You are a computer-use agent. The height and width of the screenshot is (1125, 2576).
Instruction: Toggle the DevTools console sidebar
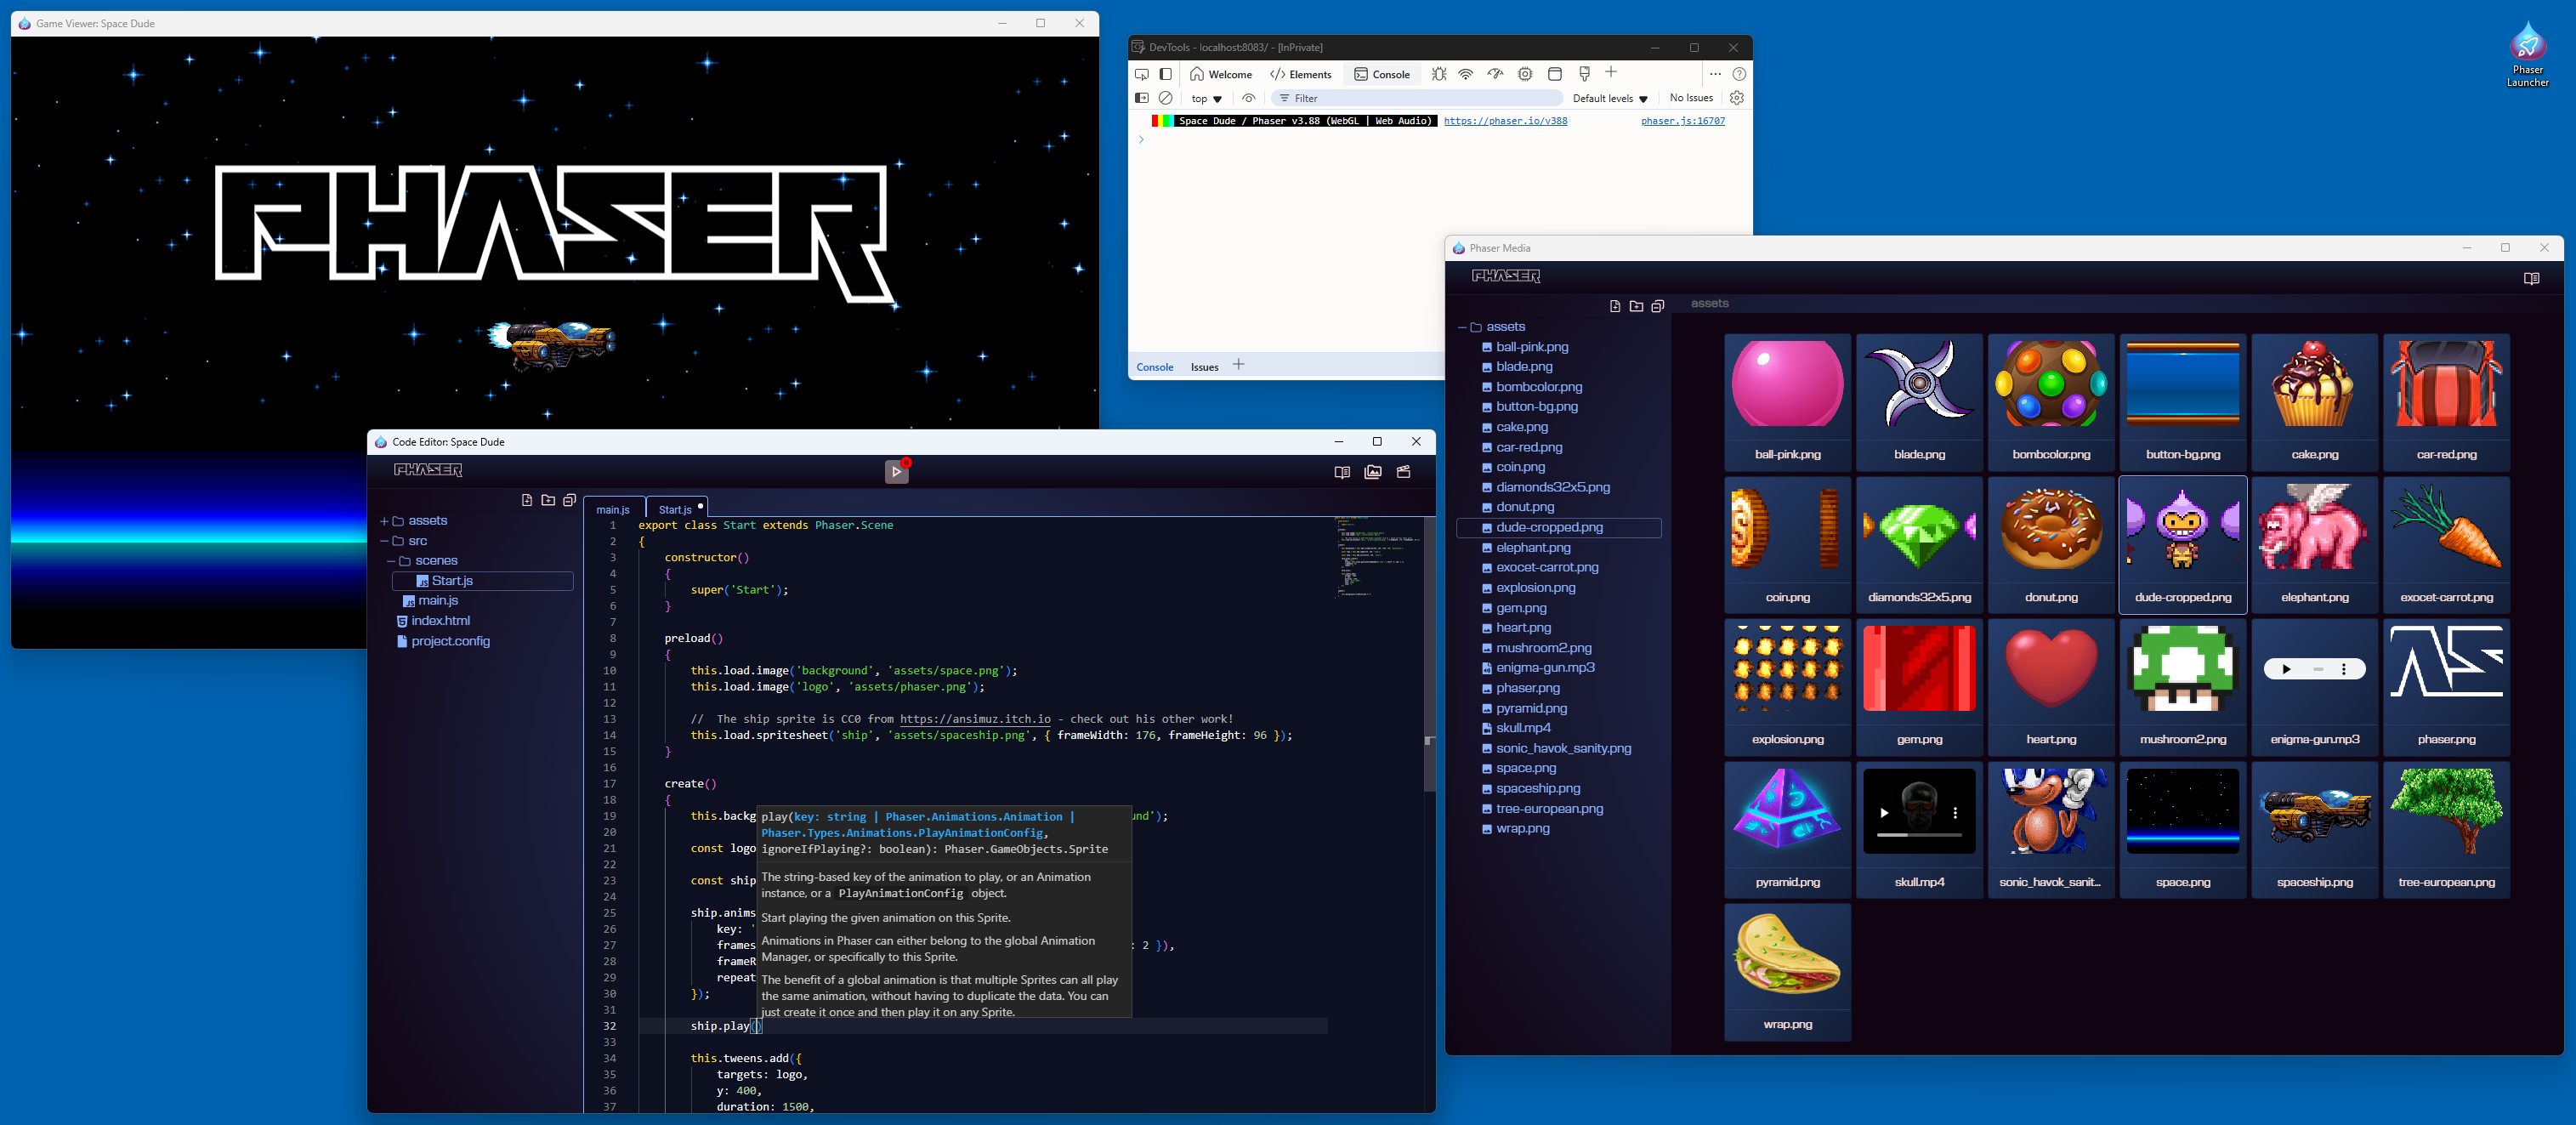(x=1142, y=98)
